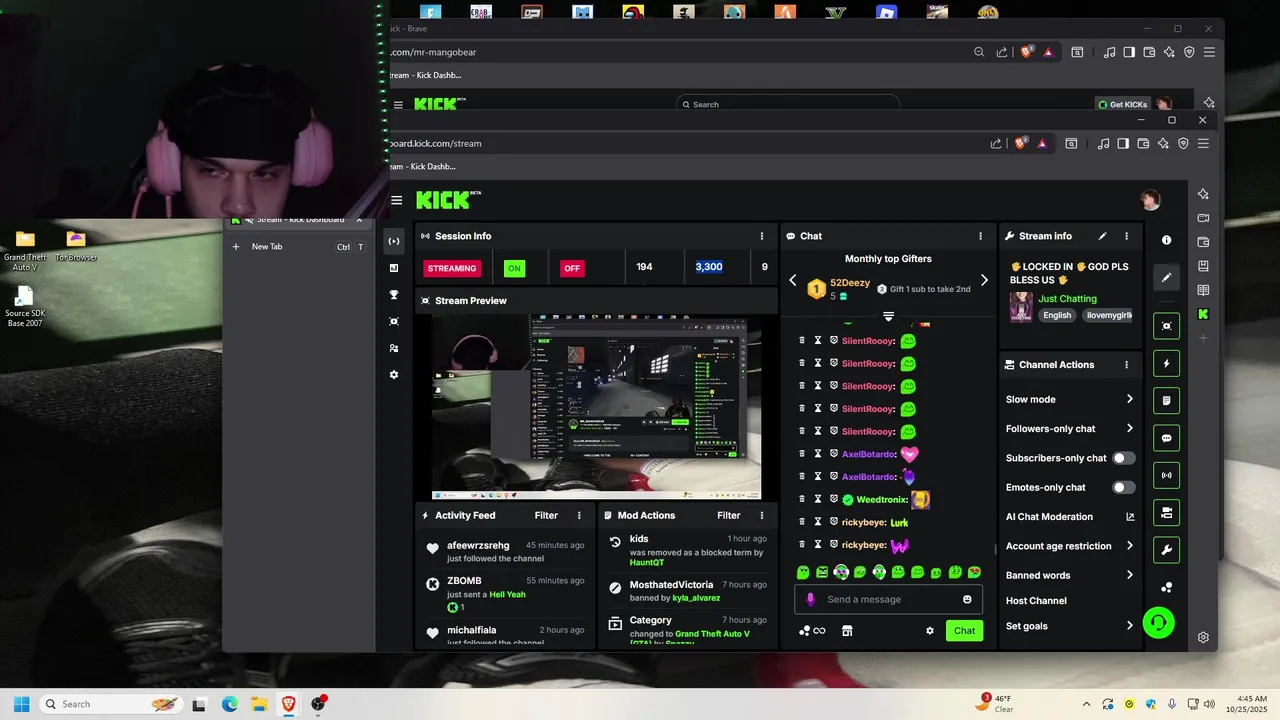Click the lightning bolt quick-action button
1280x720 pixels.
pos(1166,364)
